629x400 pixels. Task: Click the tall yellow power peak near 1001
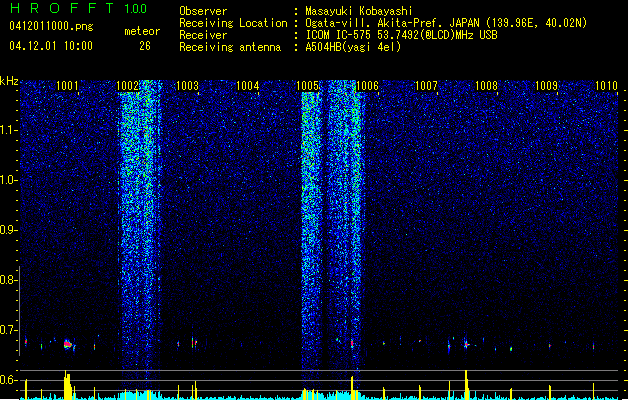point(67,385)
